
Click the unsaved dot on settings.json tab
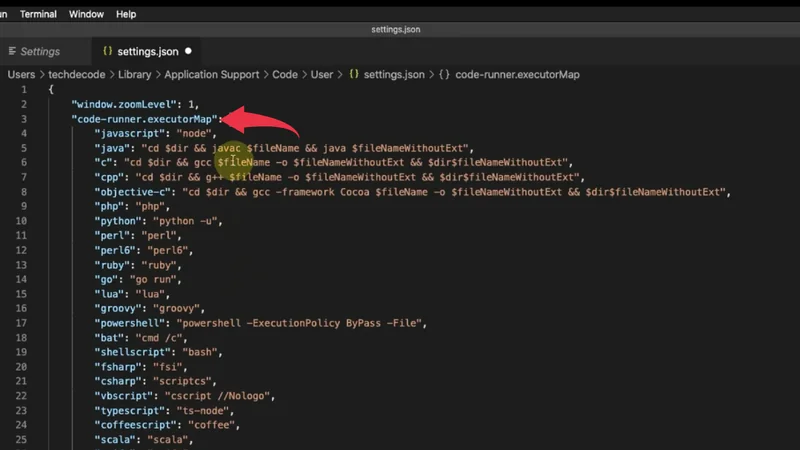click(187, 51)
